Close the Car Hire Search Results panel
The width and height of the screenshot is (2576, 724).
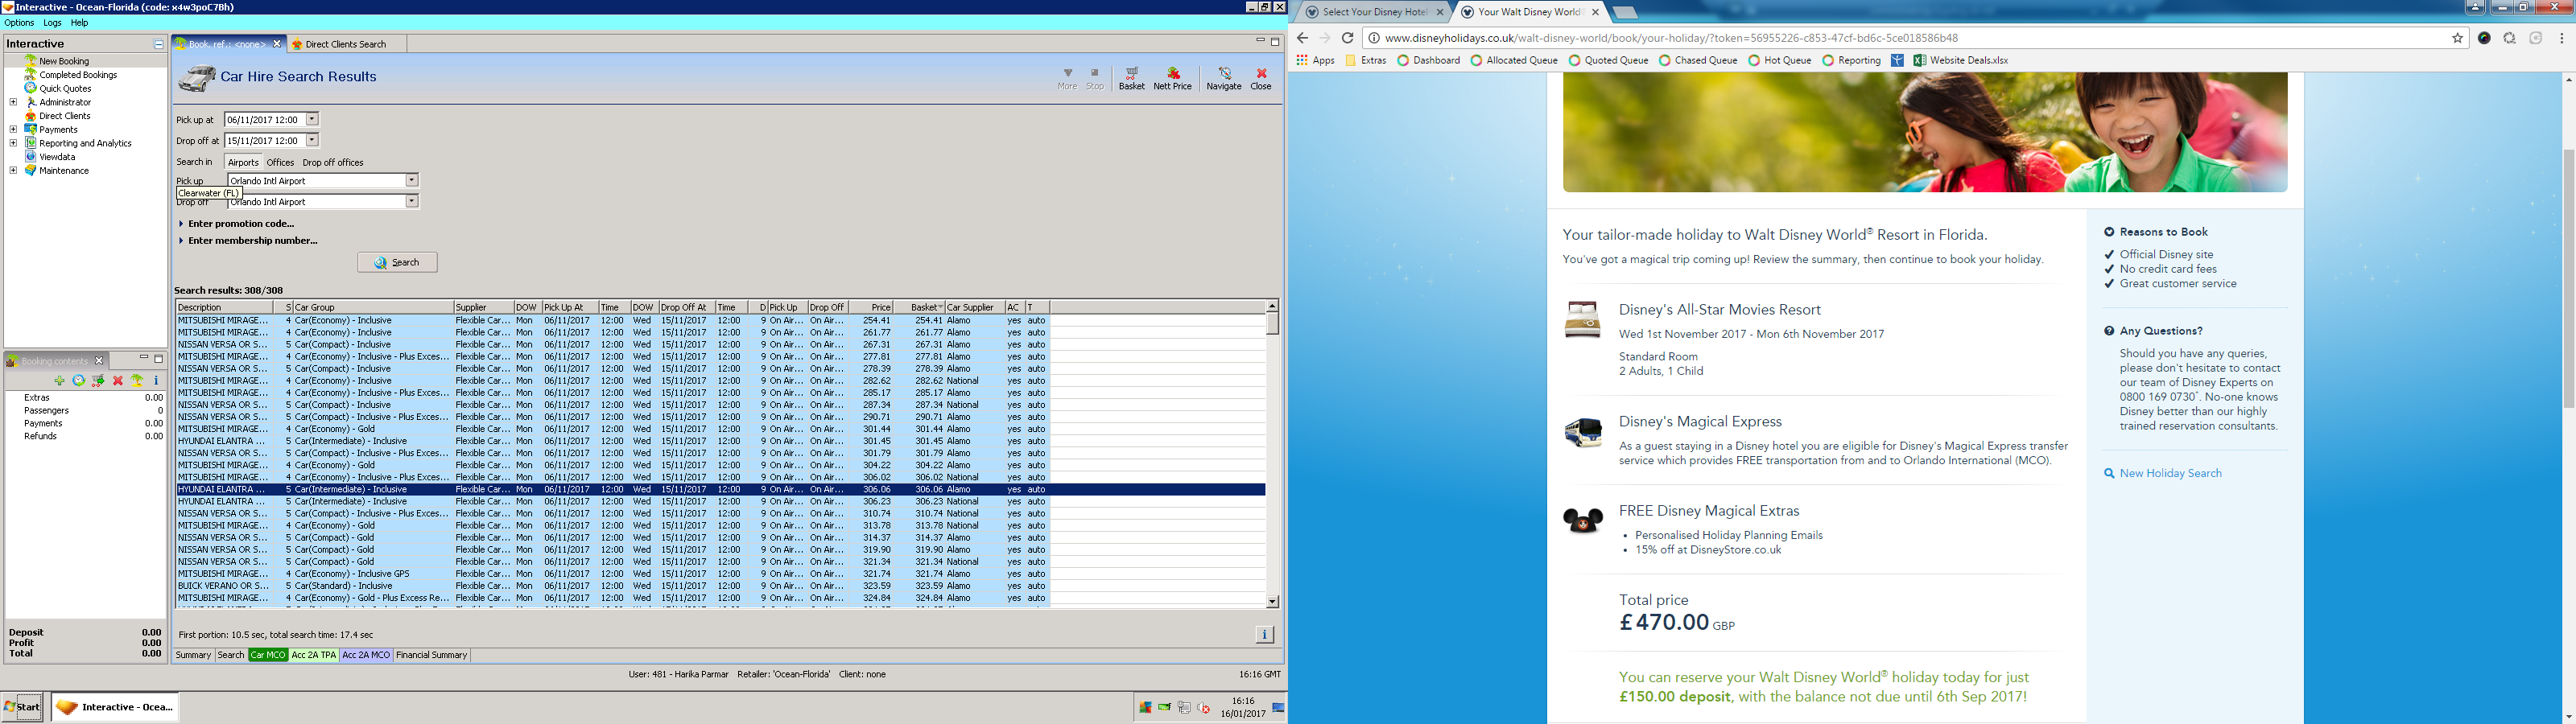tap(1261, 79)
